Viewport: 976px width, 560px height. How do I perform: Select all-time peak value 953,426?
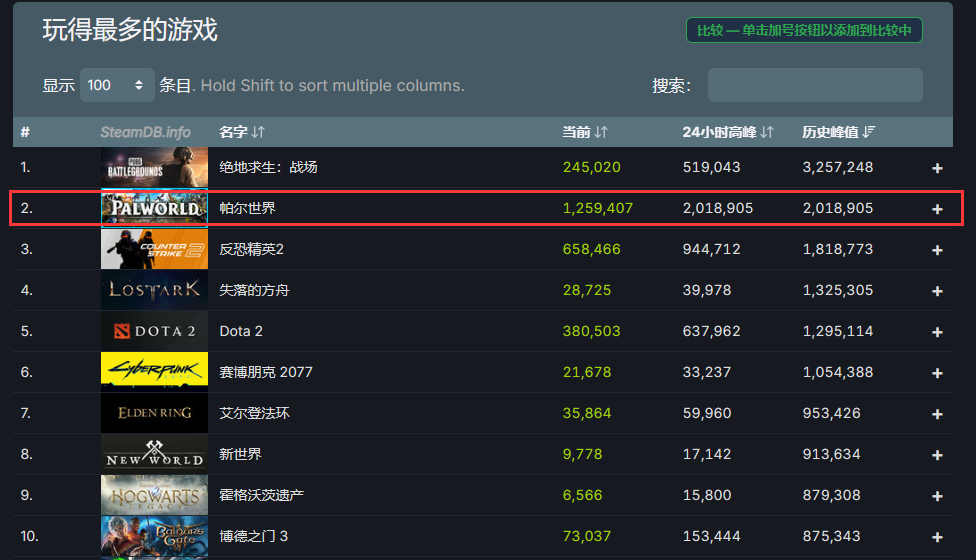832,413
